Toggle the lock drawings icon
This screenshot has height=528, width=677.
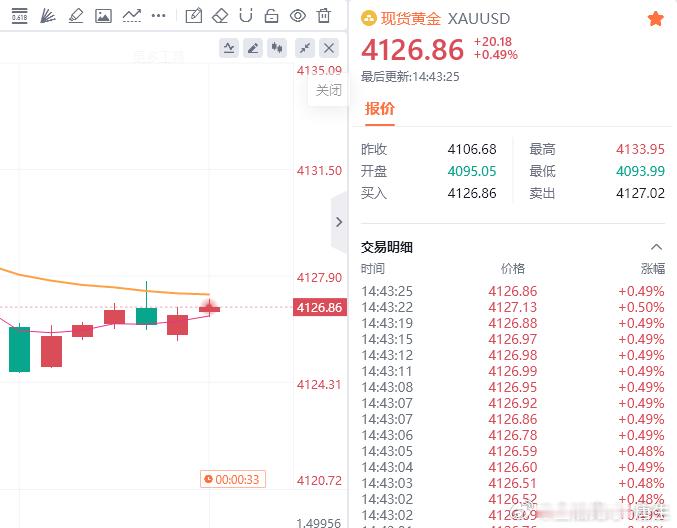point(271,16)
